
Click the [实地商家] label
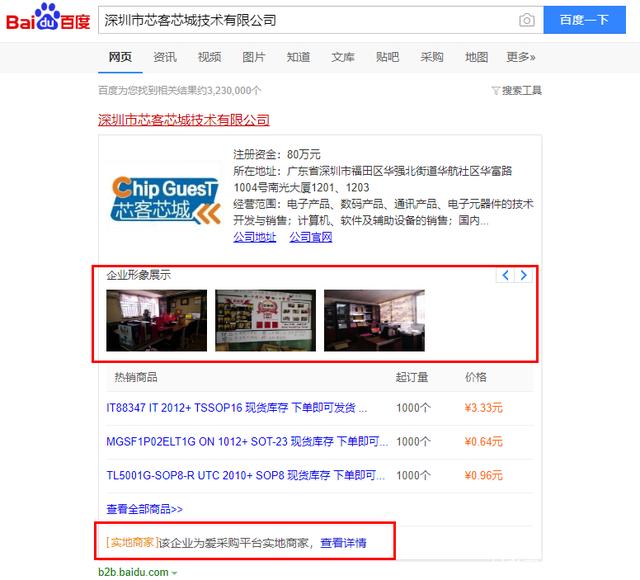pos(132,542)
